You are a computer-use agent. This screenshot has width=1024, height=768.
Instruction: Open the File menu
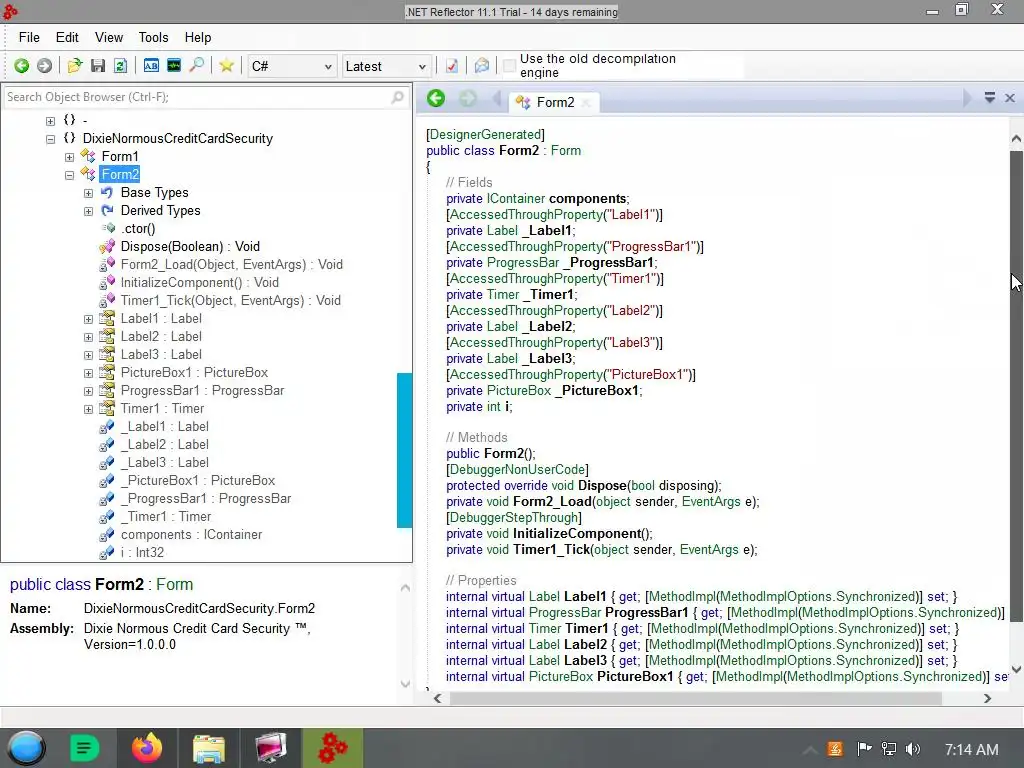[x=29, y=37]
